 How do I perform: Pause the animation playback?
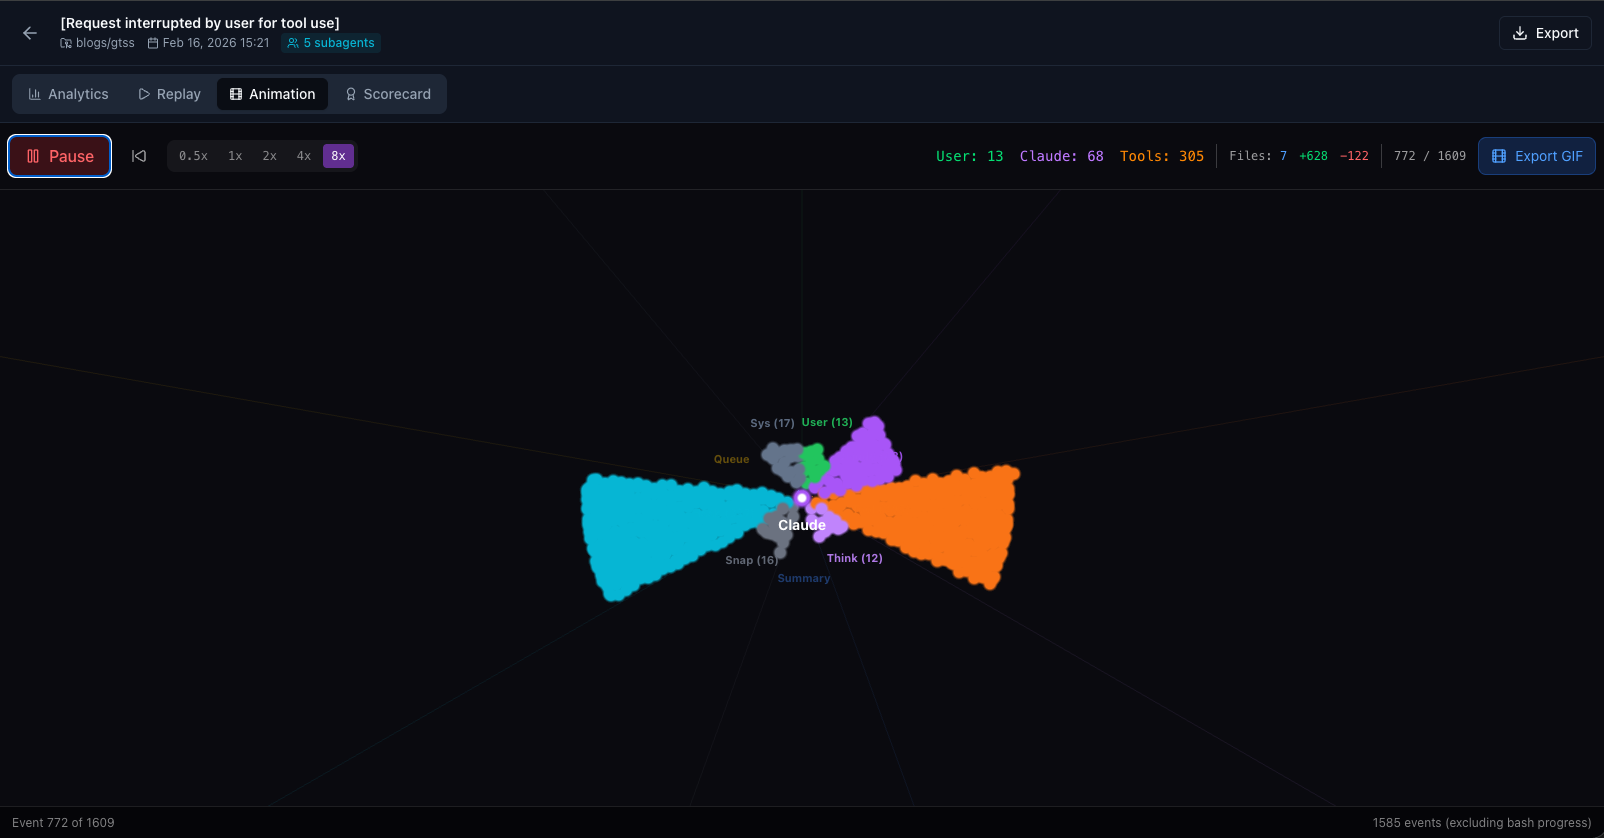coord(60,156)
